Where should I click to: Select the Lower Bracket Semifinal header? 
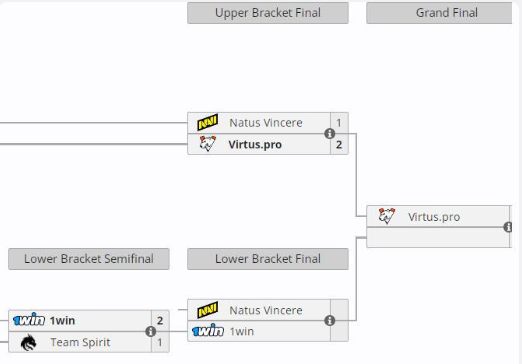[x=89, y=259]
